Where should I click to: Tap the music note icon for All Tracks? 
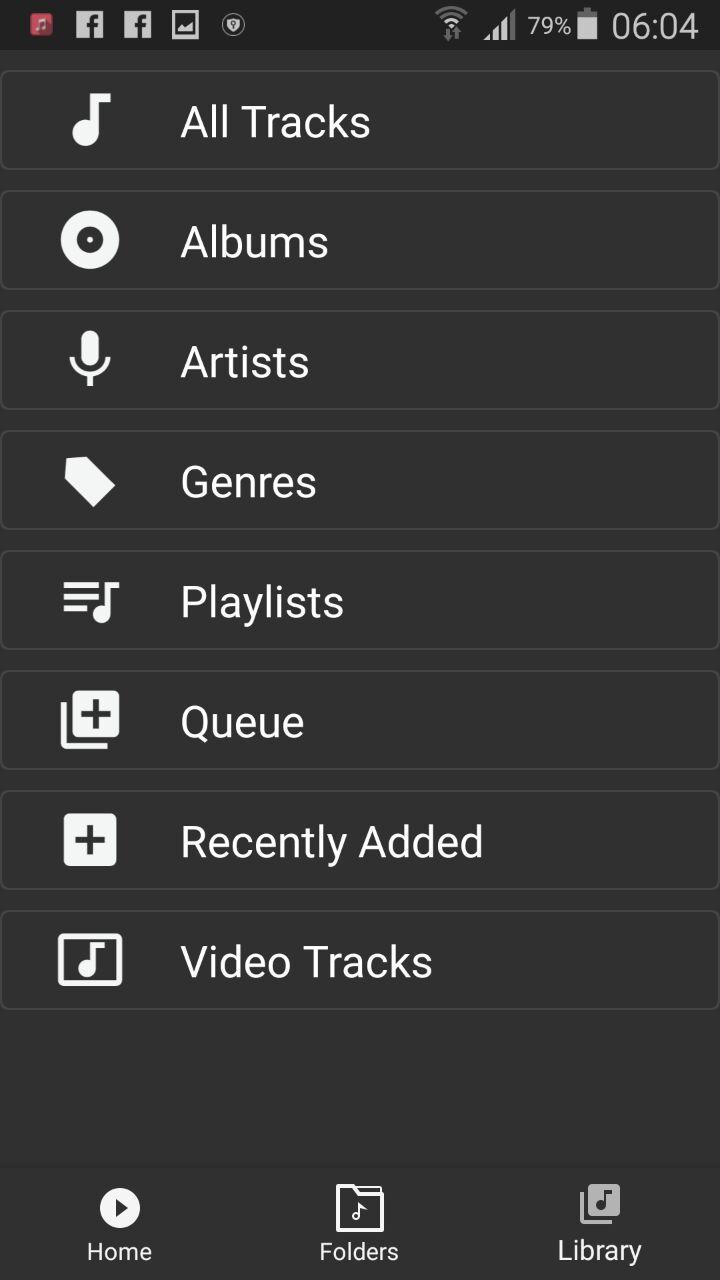point(90,120)
